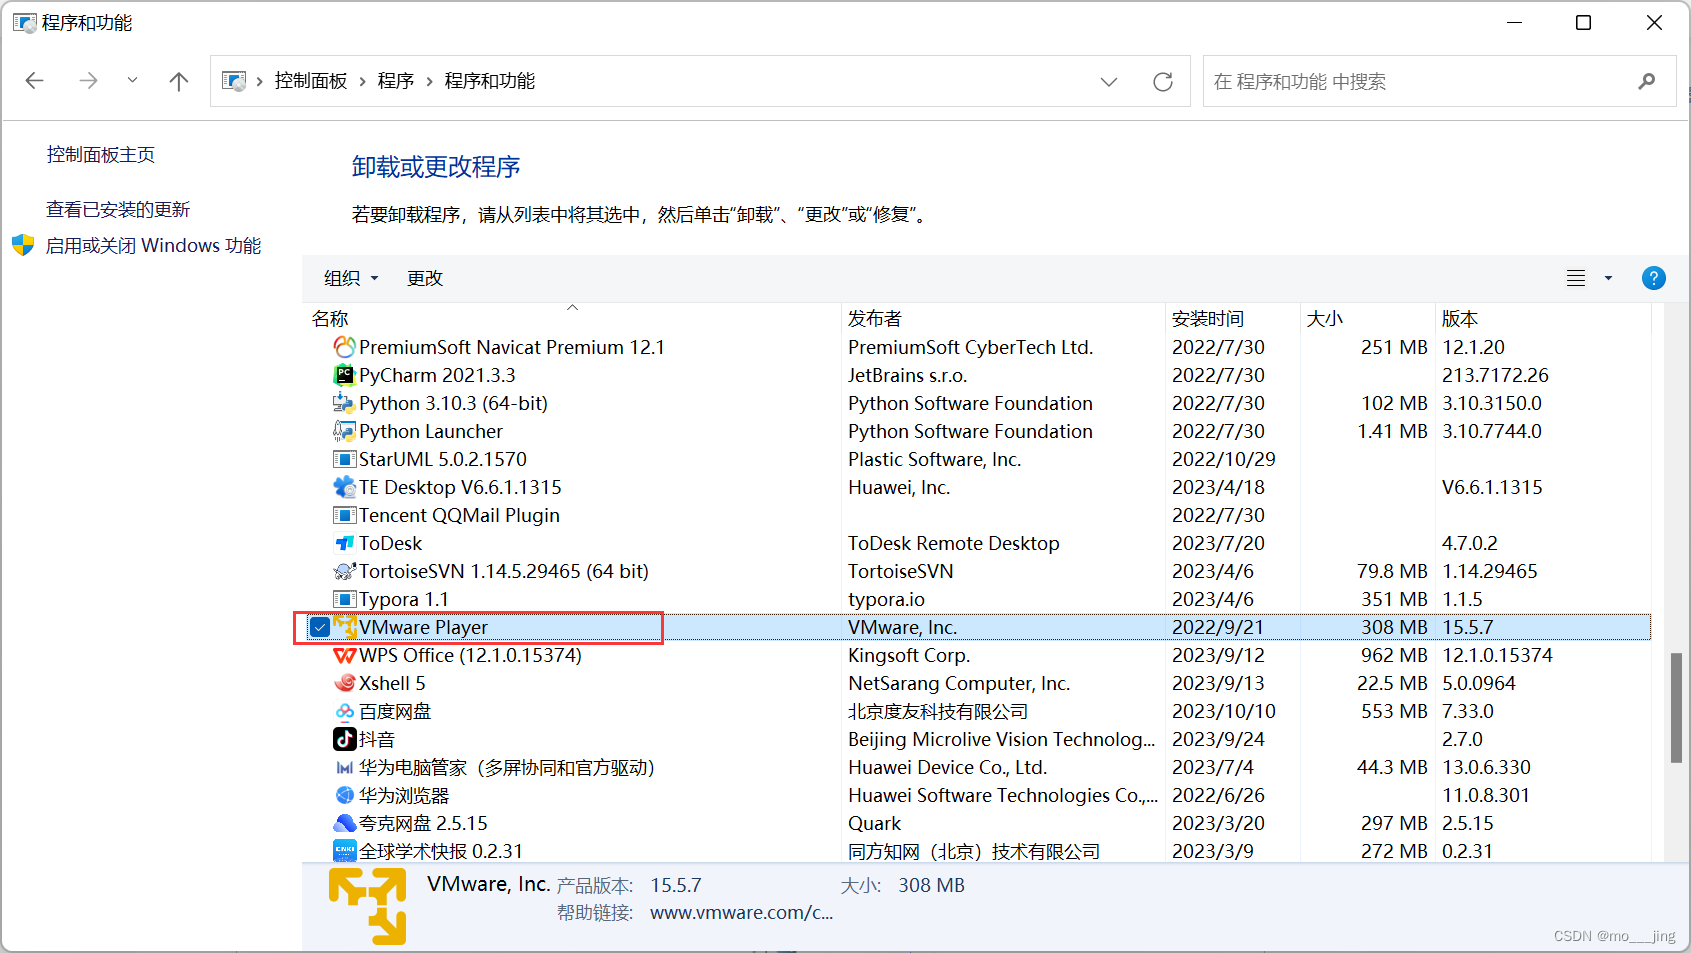Open the view options dropdown arrow
The height and width of the screenshot is (953, 1691).
1608,278
